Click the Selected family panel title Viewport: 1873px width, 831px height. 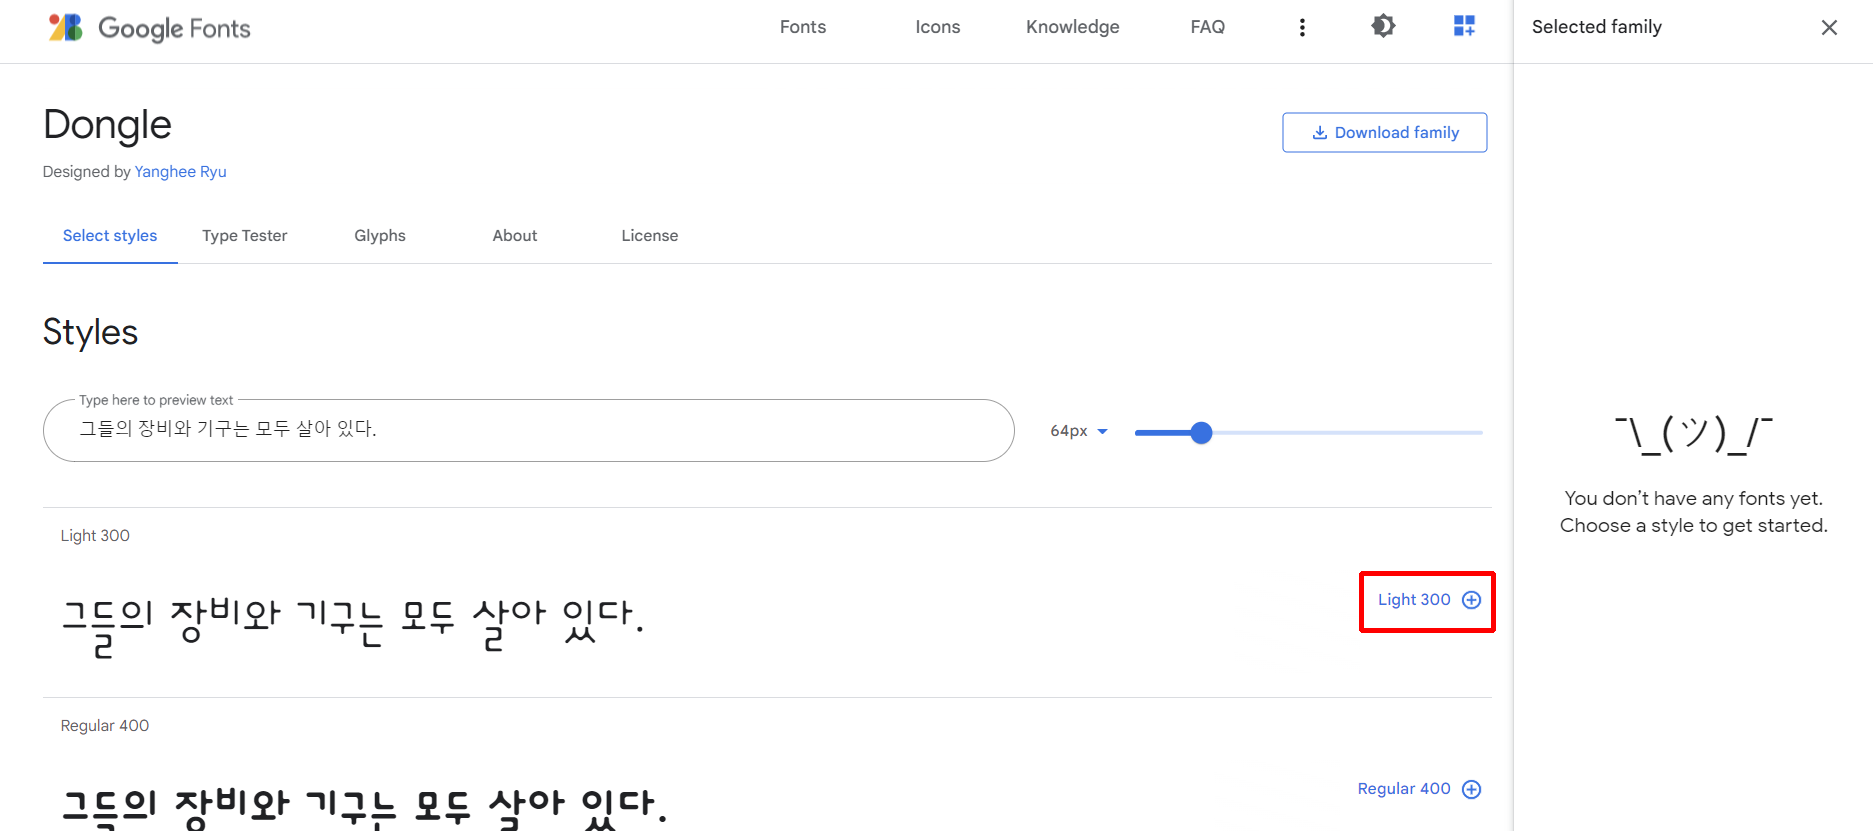1597,27
